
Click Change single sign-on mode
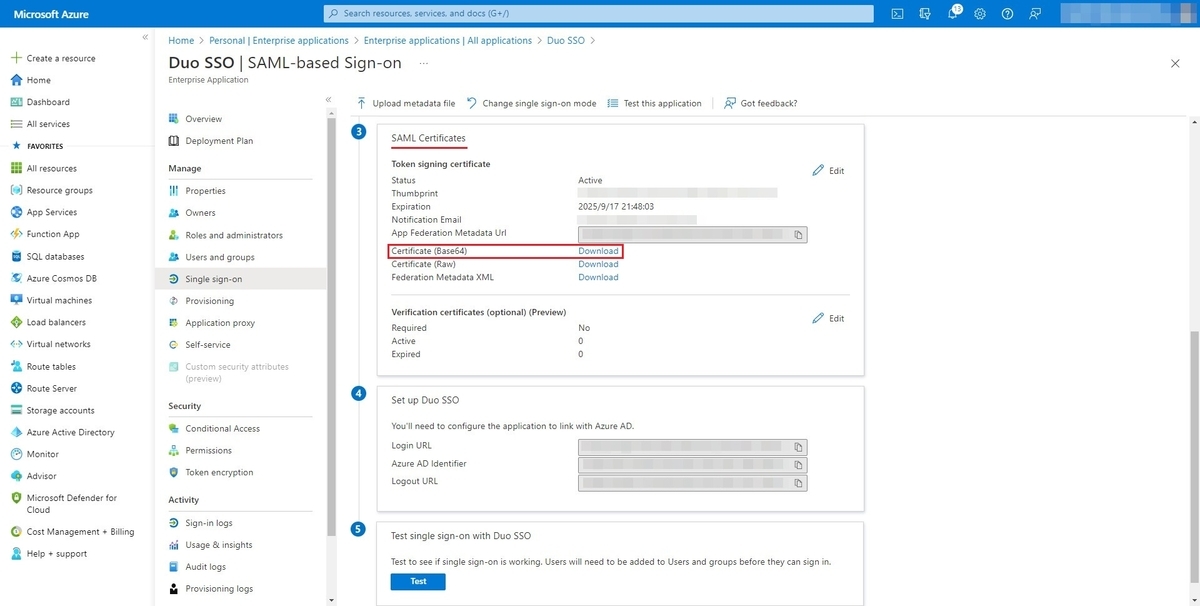pyautogui.click(x=532, y=103)
